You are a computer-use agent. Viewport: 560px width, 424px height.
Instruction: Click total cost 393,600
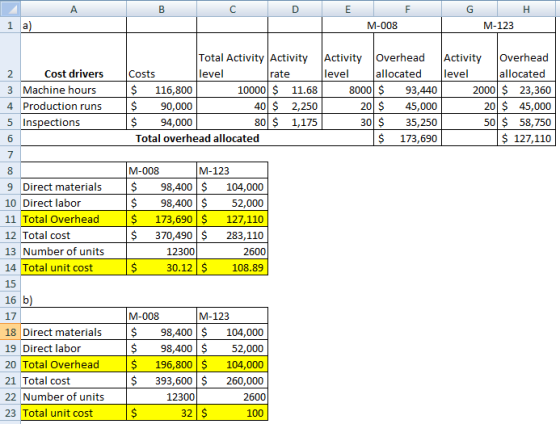coord(161,381)
